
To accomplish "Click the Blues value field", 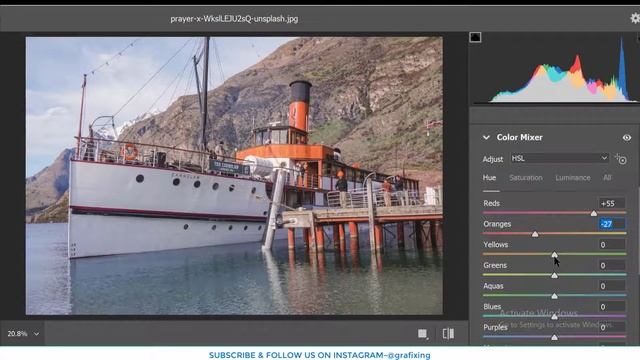I will (x=611, y=307).
